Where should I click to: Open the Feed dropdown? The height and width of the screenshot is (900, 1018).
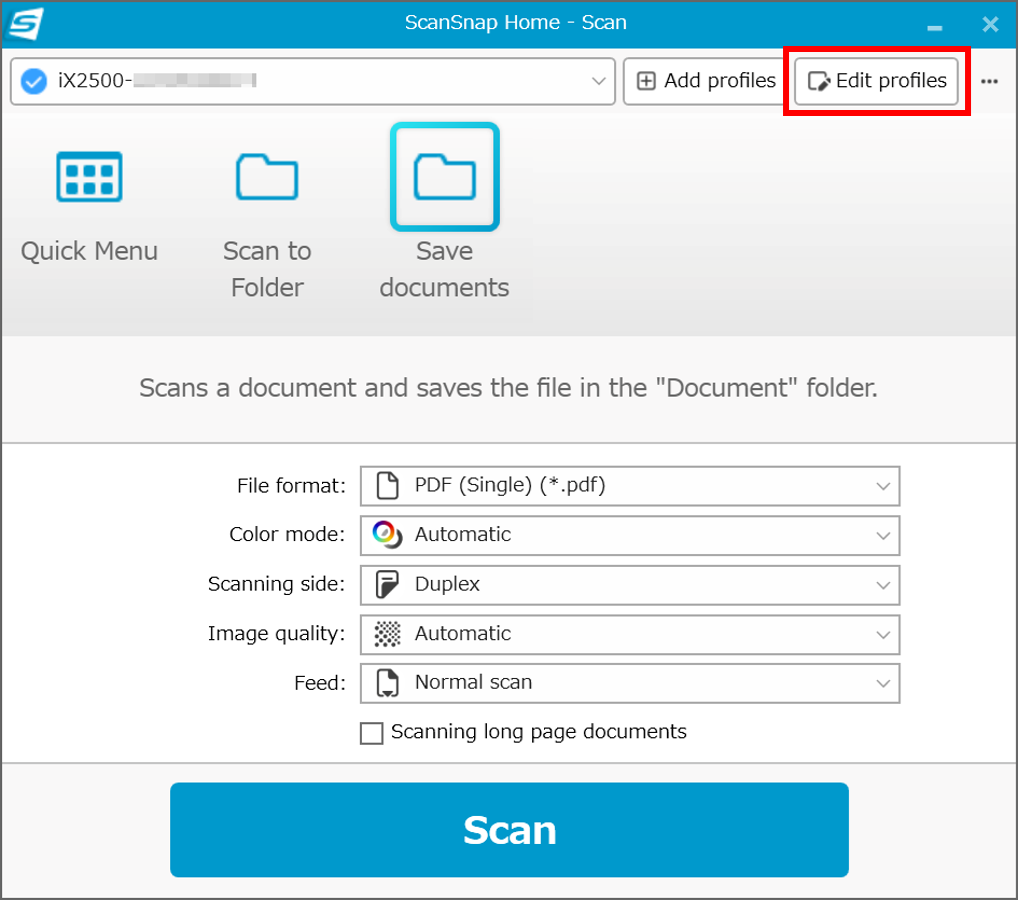tap(630, 683)
